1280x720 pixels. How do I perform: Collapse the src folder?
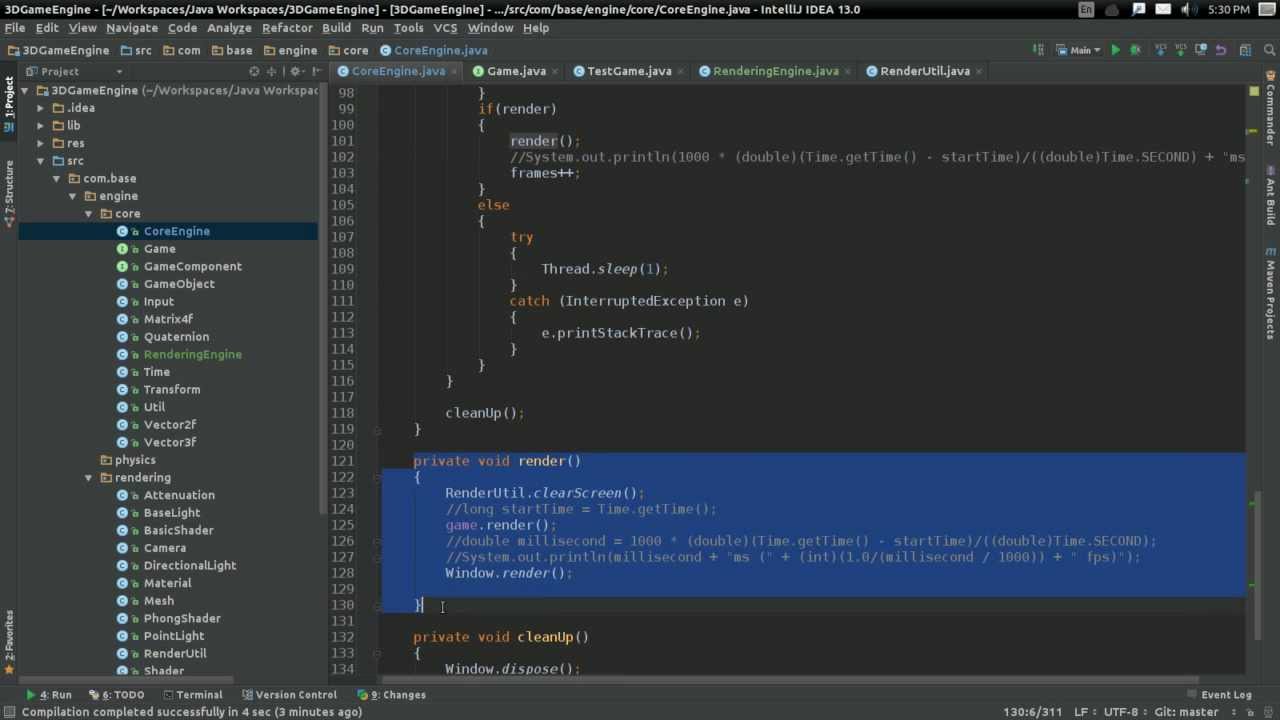(41, 160)
